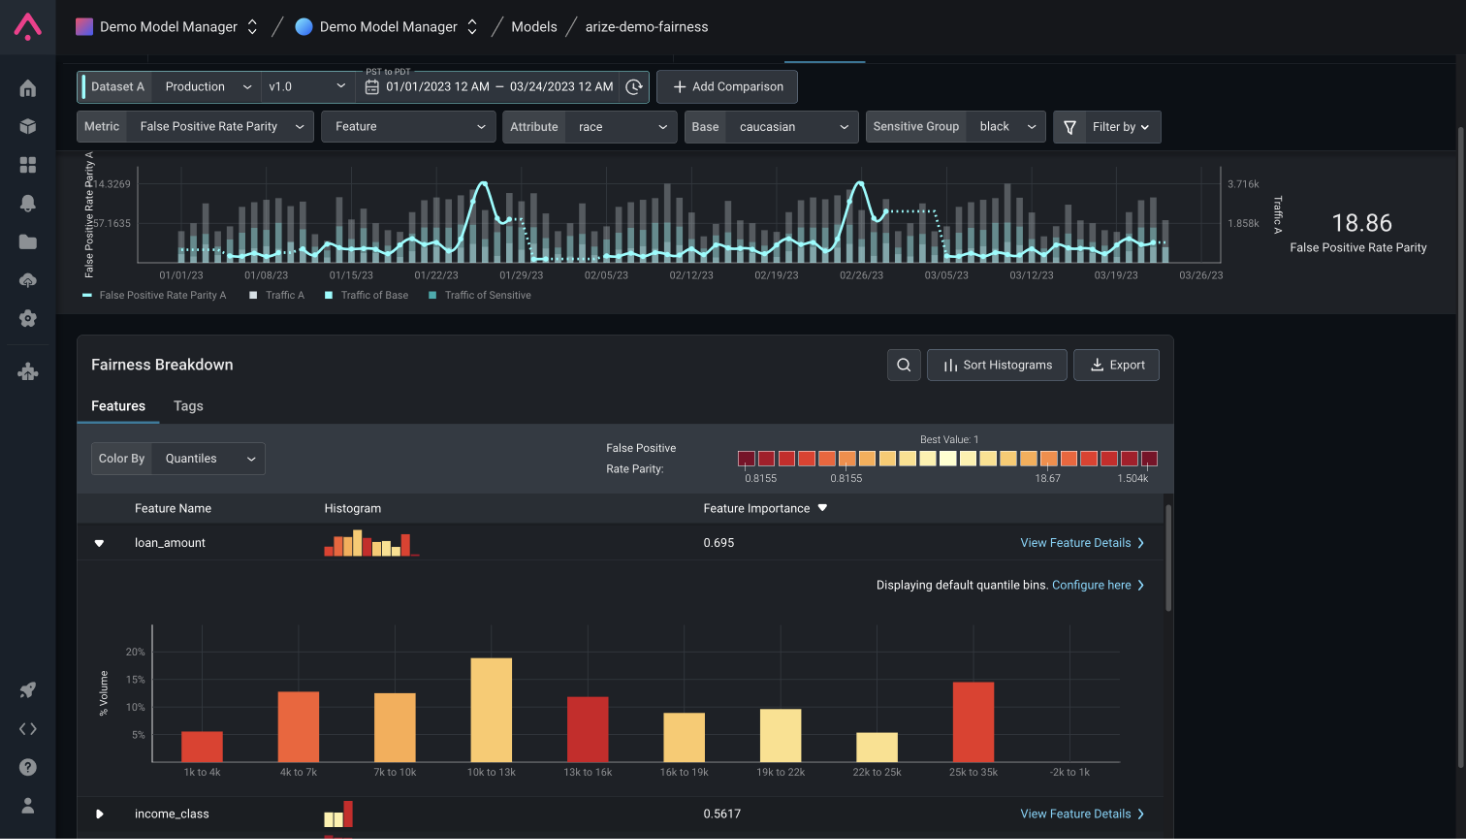Click the Dataset A label
Viewport: 1466px width, 839px height.
(x=117, y=87)
